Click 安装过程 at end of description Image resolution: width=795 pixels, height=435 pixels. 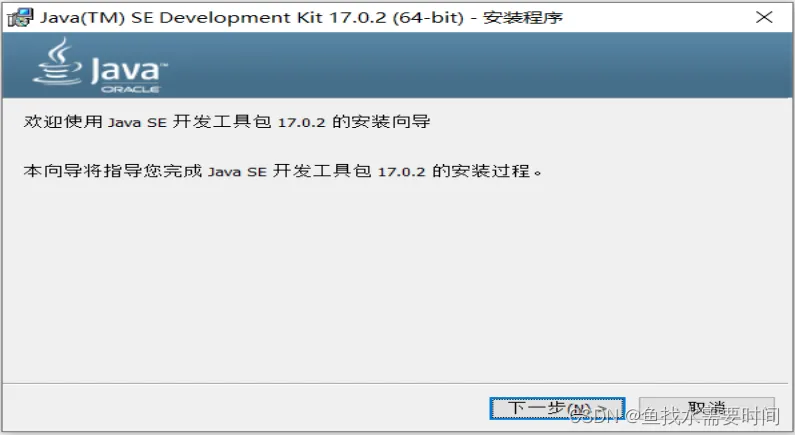[x=490, y=171]
